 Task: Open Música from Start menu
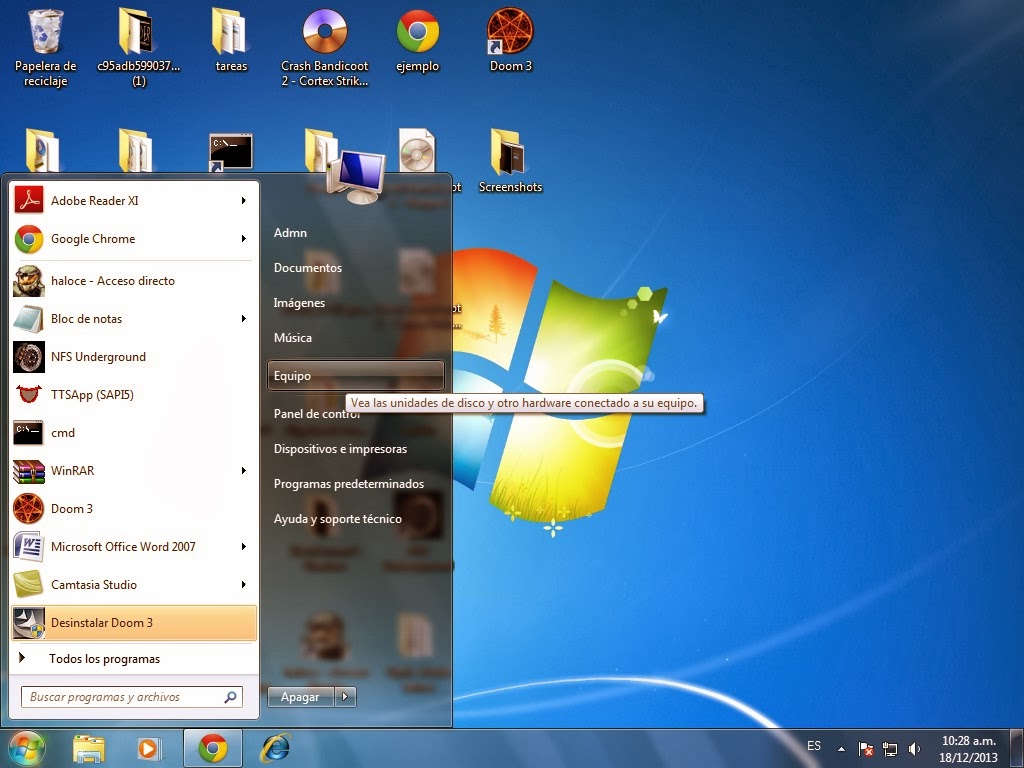(356, 338)
